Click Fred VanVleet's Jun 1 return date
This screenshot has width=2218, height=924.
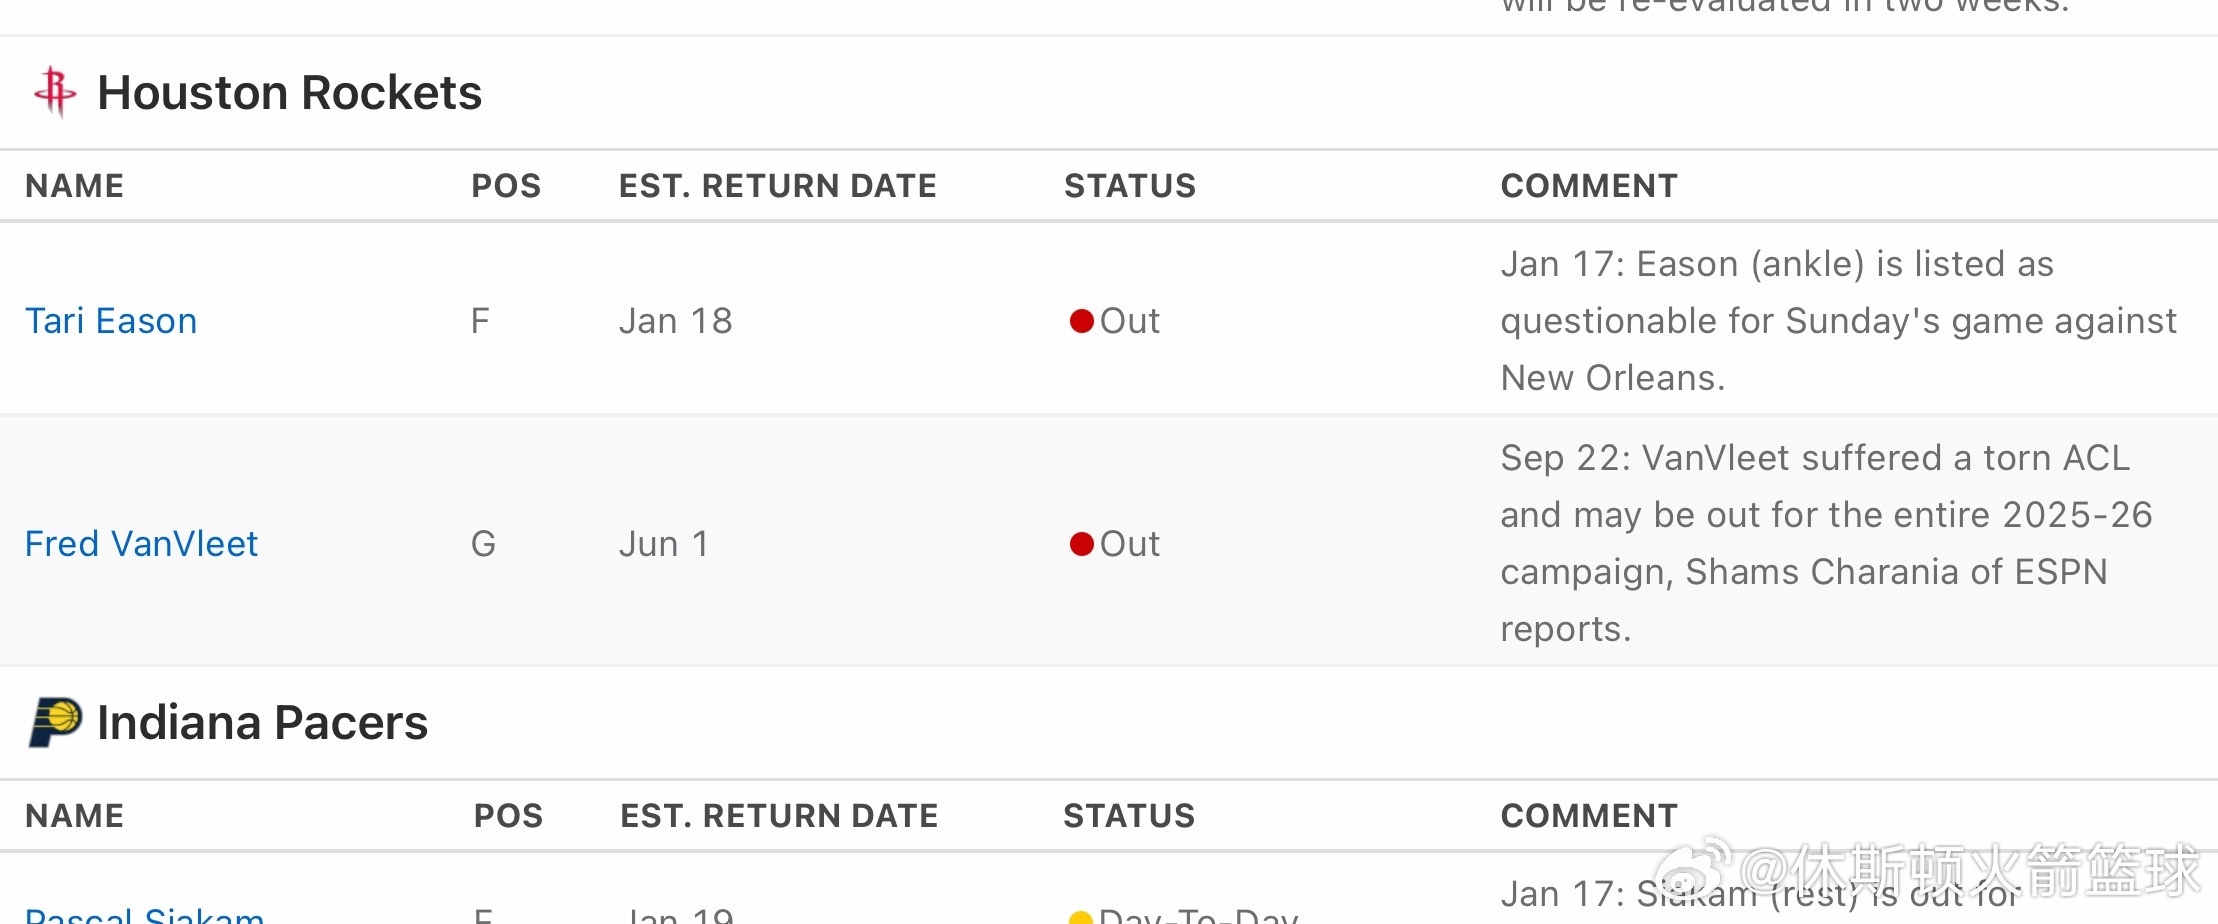coord(664,544)
